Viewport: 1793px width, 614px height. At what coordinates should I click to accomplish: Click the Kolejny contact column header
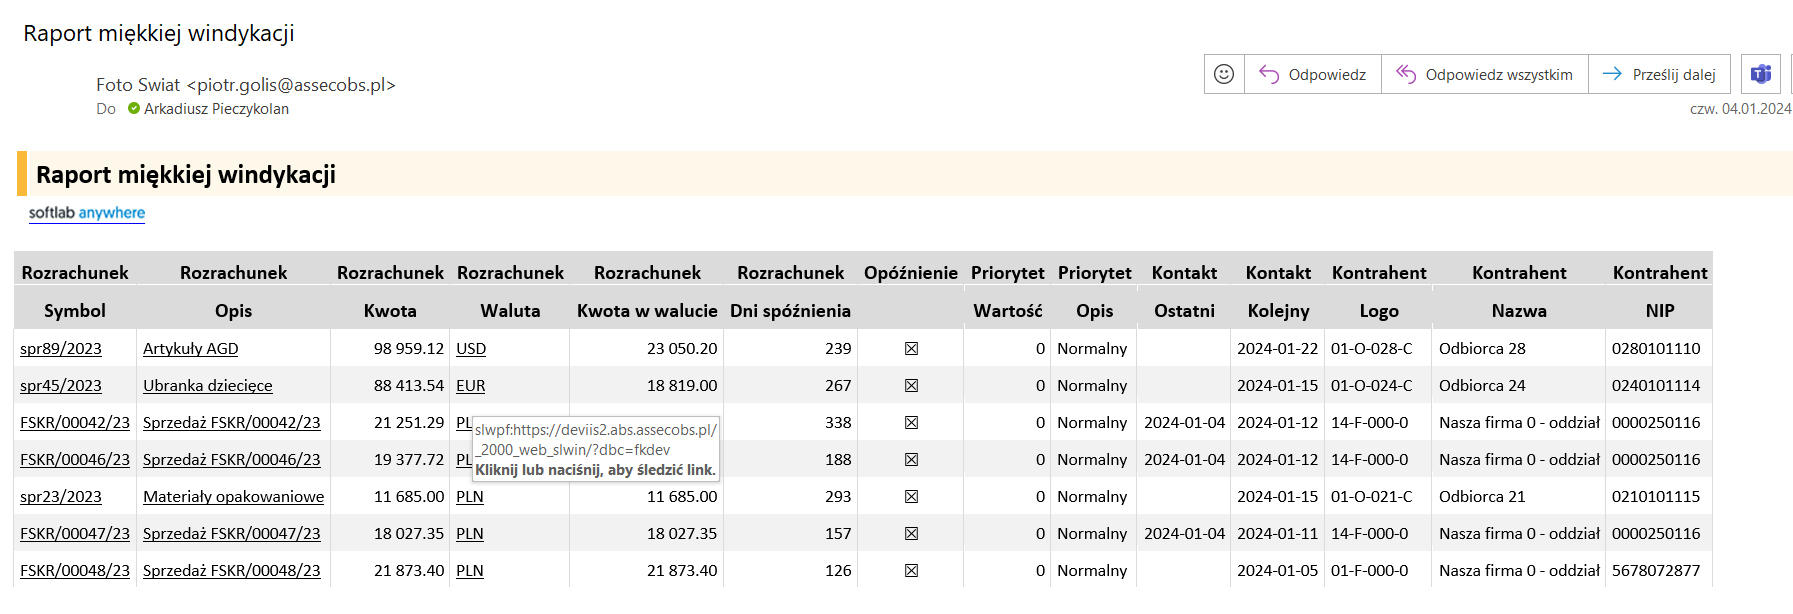pos(1278,311)
